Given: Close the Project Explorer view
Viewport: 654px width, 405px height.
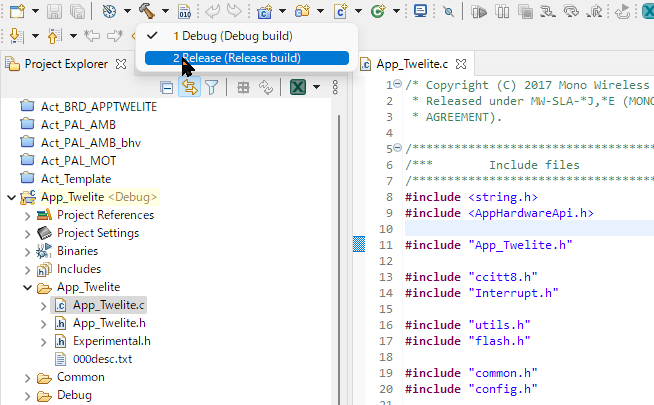Looking at the screenshot, I should click(121, 64).
